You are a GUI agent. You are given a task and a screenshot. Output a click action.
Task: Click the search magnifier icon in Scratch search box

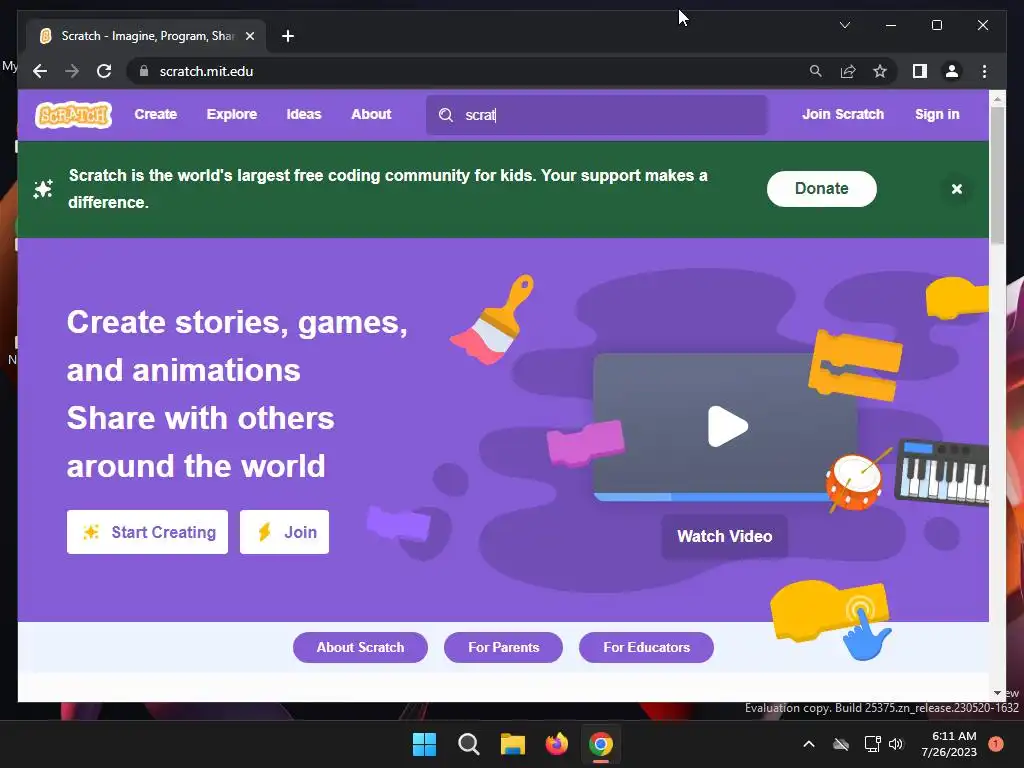point(446,115)
